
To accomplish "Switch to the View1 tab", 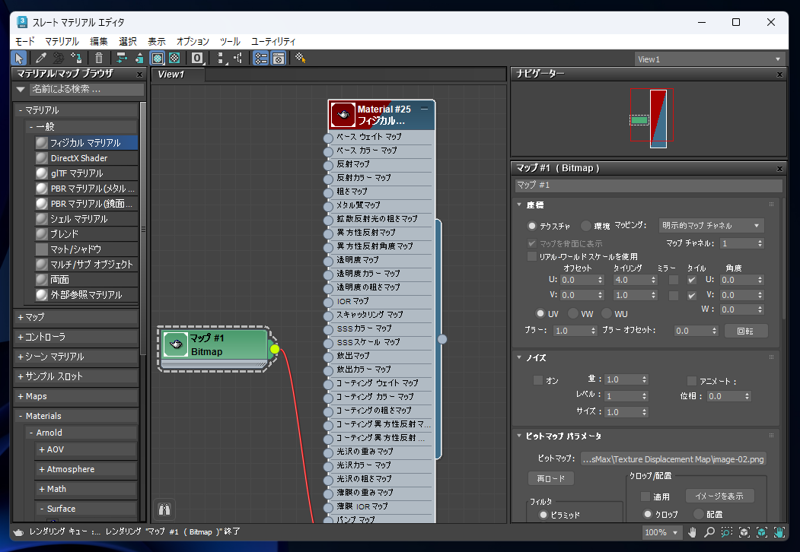I will 178,74.
